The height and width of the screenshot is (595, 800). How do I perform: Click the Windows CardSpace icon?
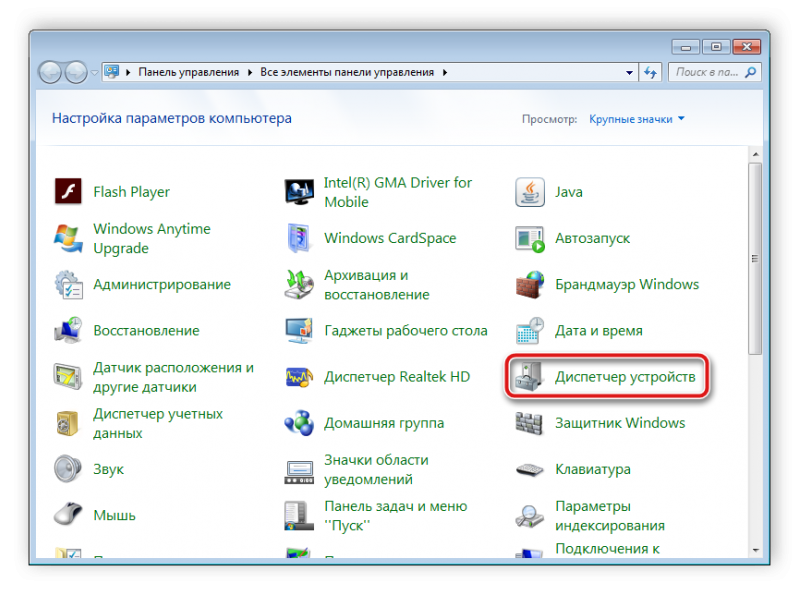299,238
